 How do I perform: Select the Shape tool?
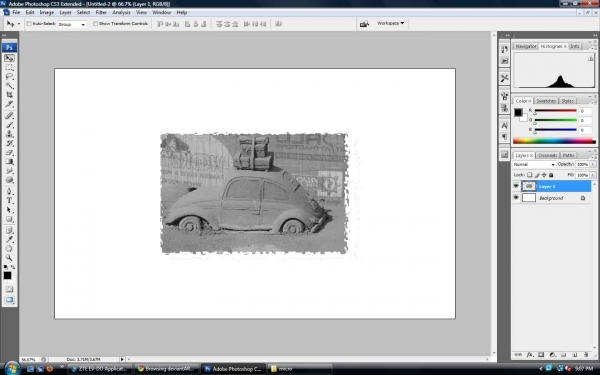coord(9,219)
